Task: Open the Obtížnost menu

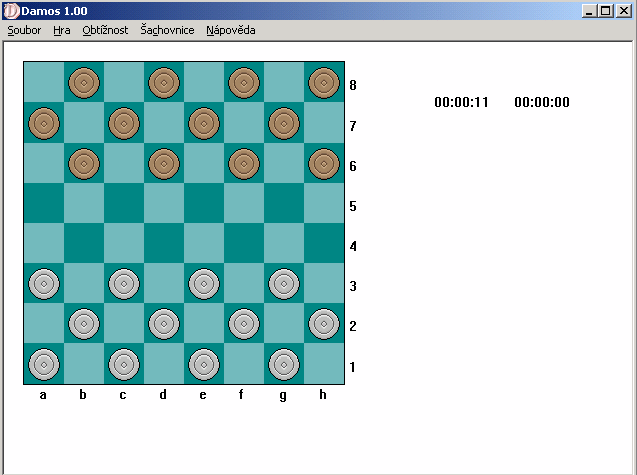Action: pyautogui.click(x=105, y=30)
